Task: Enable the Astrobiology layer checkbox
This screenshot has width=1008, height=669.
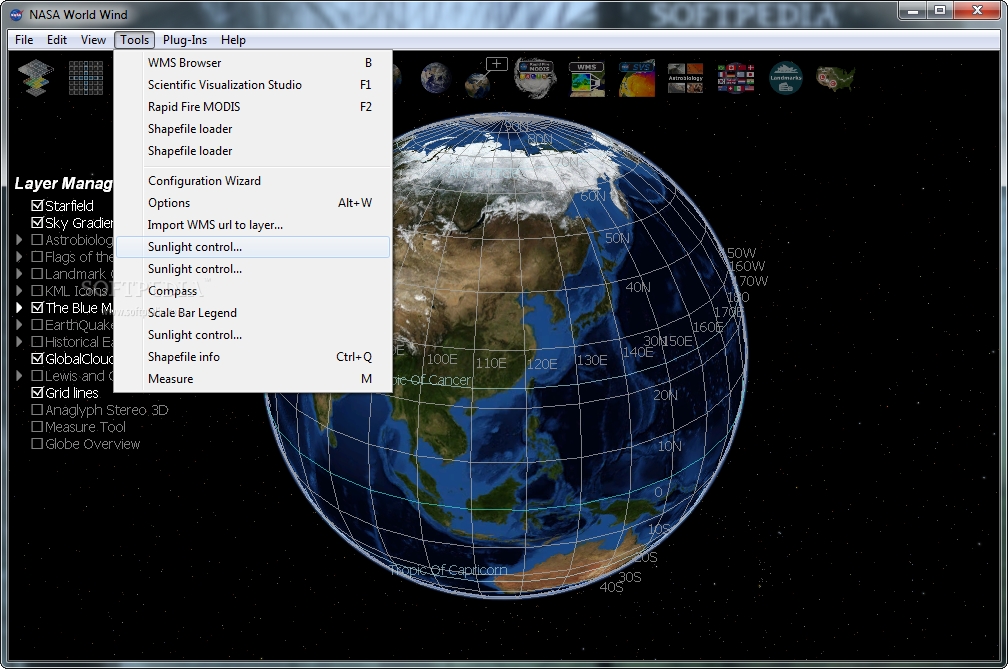Action: [37, 240]
